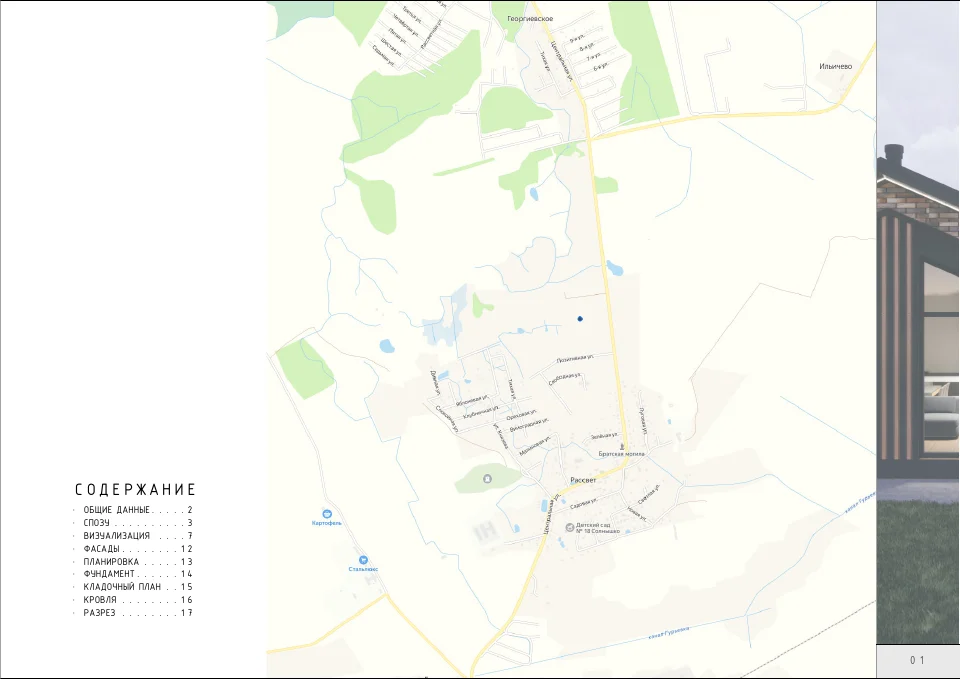Click the 7-я ул. street label
This screenshot has width=960, height=679.
tap(593, 57)
